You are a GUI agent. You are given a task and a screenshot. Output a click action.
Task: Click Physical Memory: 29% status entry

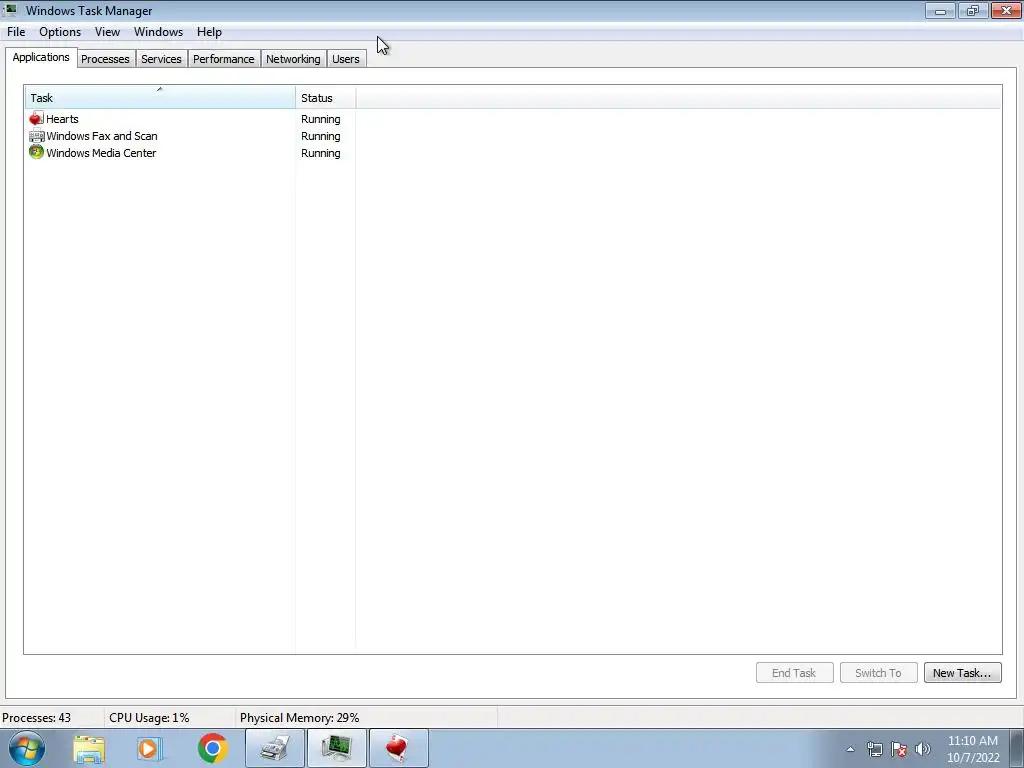click(x=299, y=718)
